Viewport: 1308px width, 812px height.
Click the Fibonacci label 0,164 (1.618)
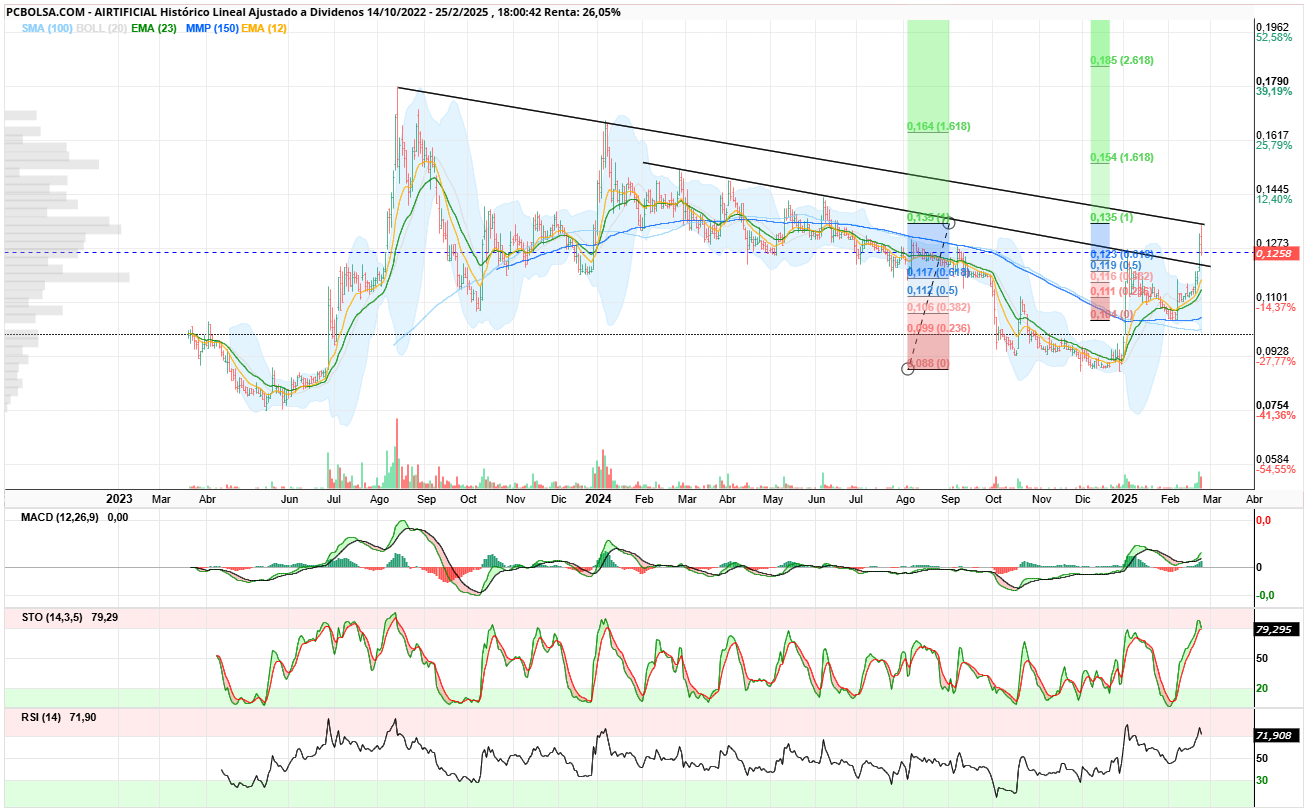pos(938,127)
